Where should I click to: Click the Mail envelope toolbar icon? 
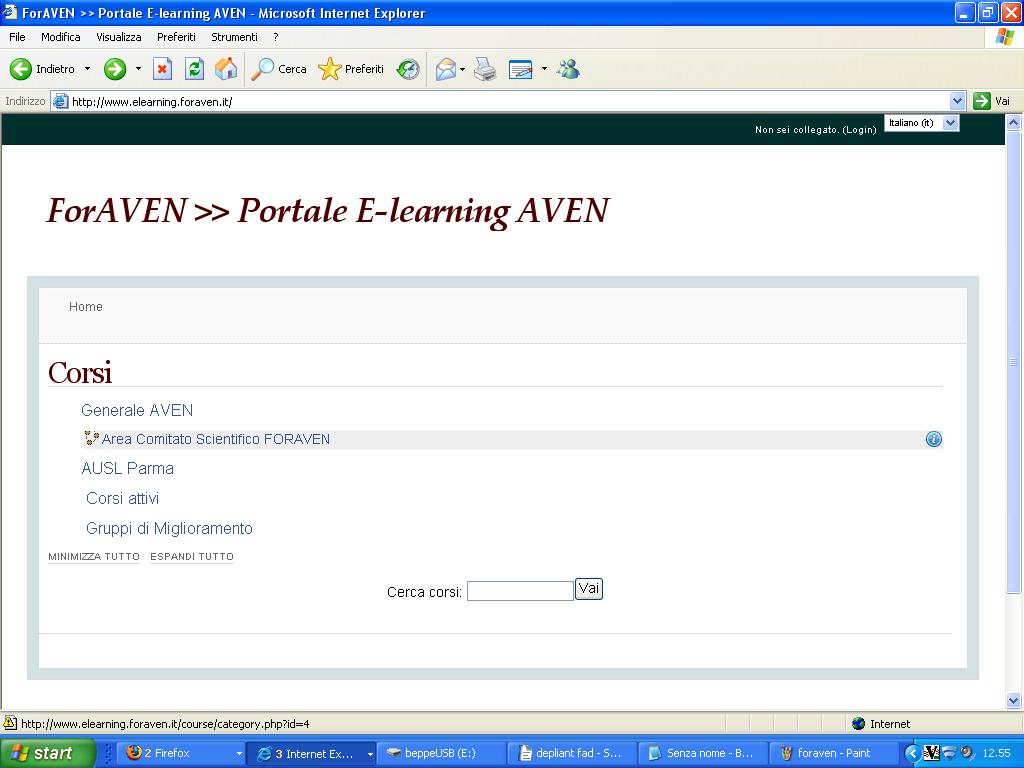click(x=446, y=69)
